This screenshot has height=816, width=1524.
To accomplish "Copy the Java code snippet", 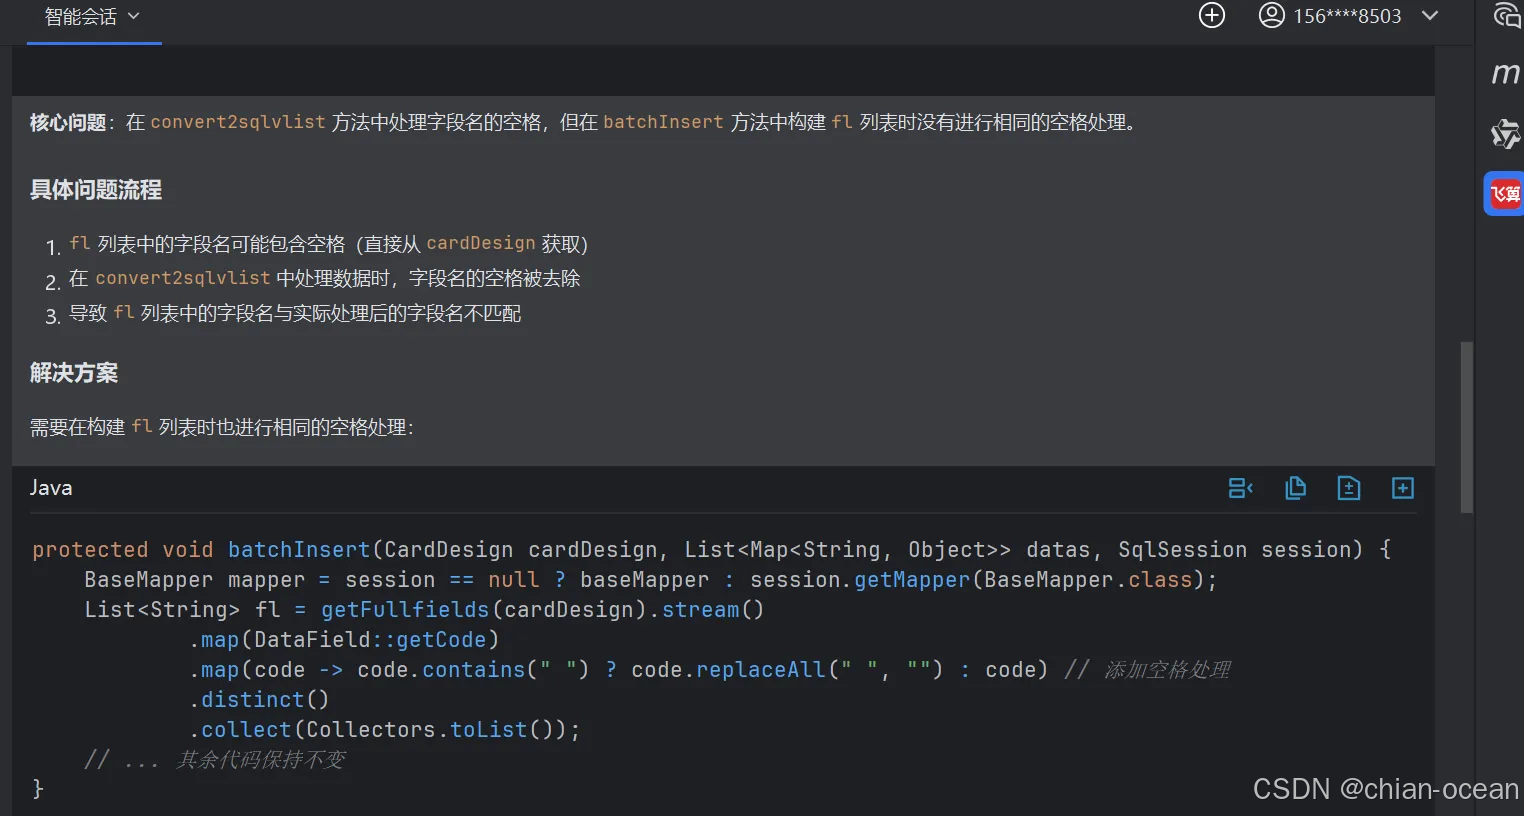I will 1295,488.
